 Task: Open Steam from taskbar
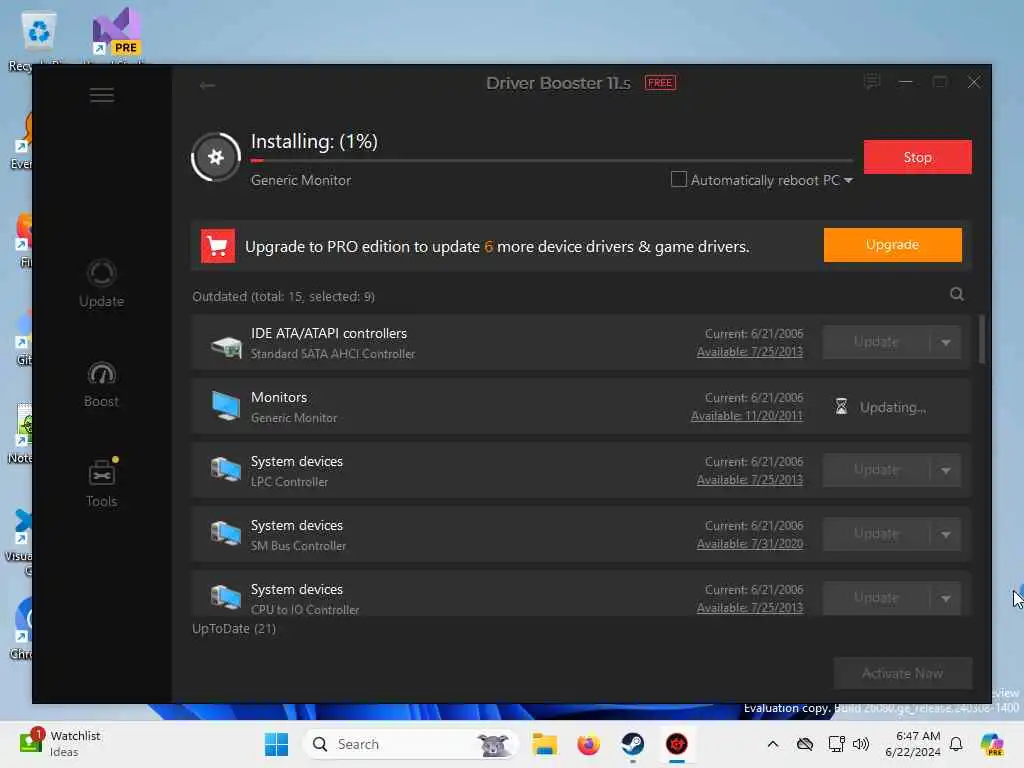(633, 744)
